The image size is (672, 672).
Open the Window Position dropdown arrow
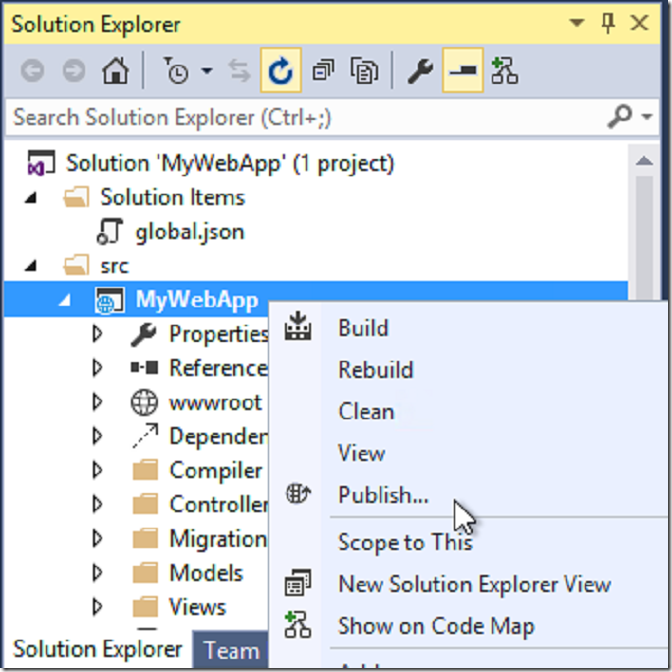[x=577, y=22]
